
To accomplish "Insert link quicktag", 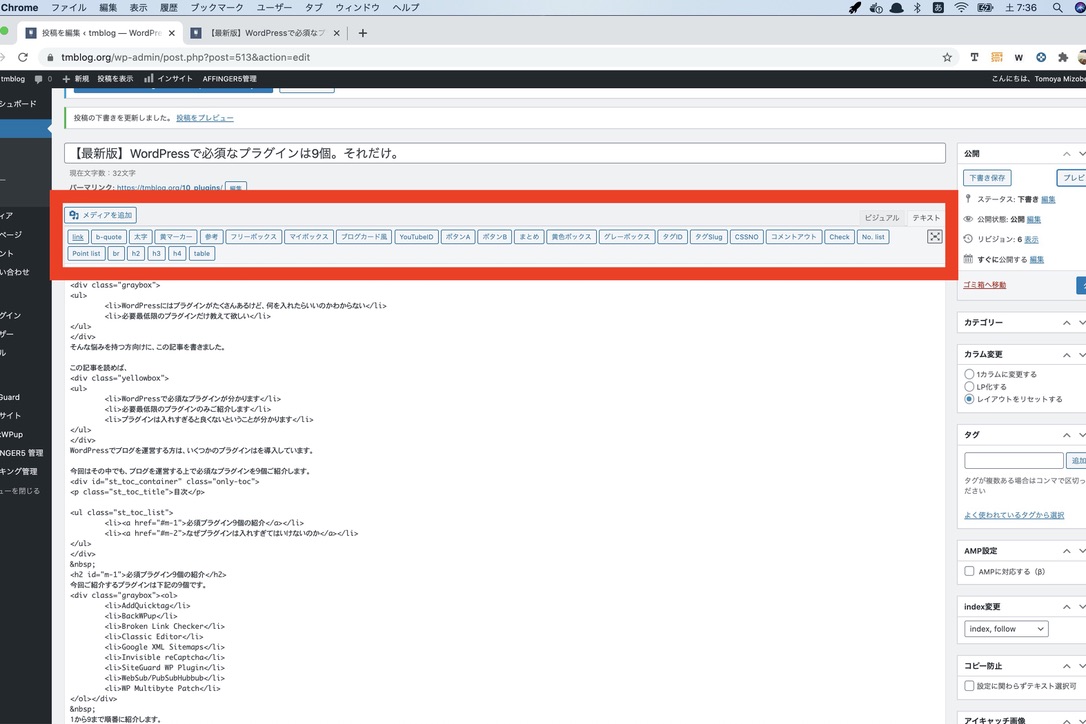I will coord(78,237).
